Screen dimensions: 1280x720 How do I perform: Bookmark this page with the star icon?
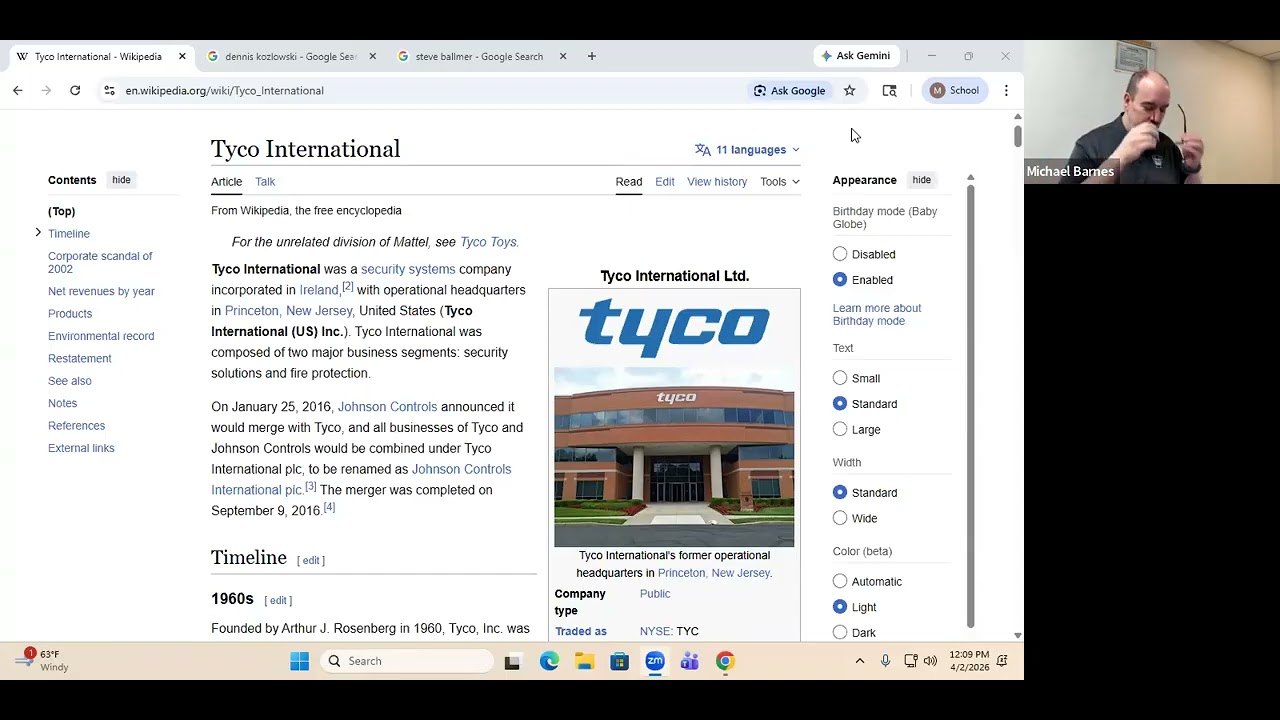coord(849,90)
